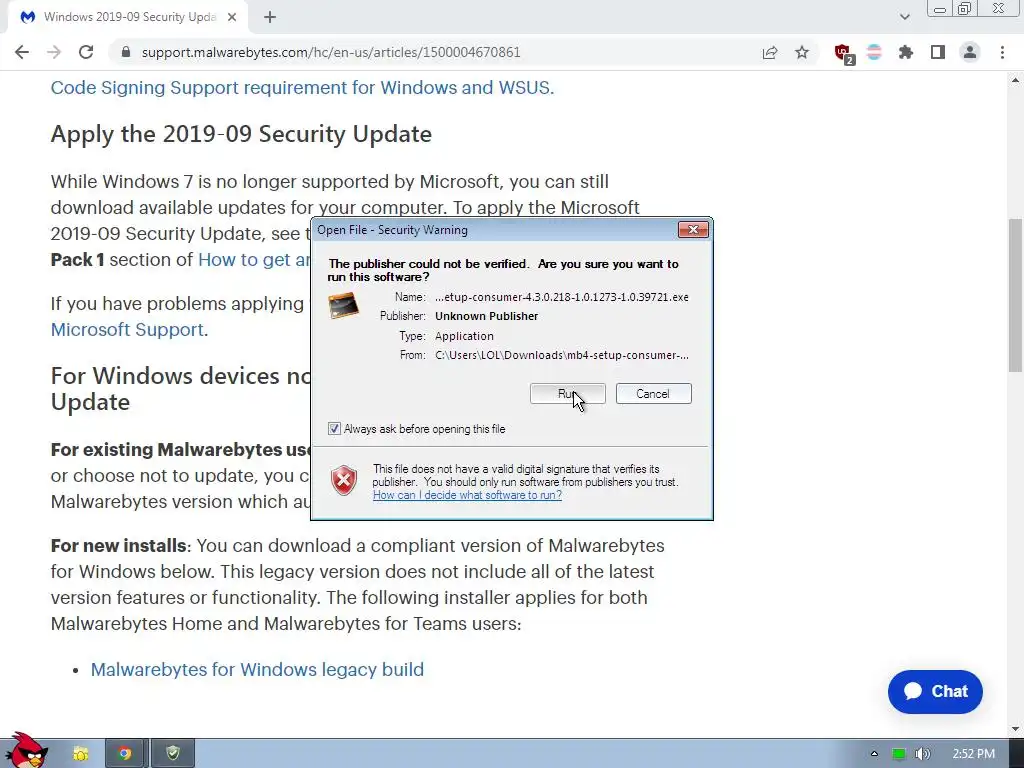The width and height of the screenshot is (1024, 768).
Task: Open the File Explorer taskbar icon
Action: point(80,754)
